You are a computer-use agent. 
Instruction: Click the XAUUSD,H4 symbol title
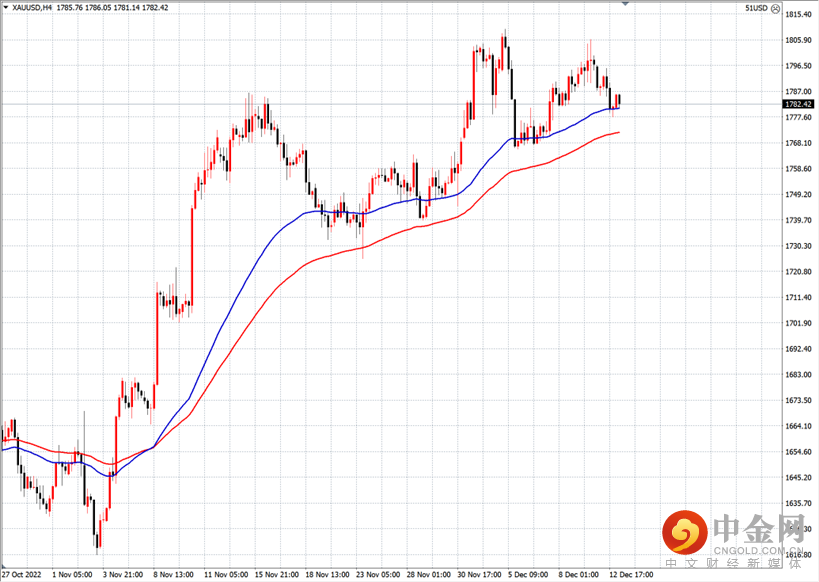coord(31,8)
